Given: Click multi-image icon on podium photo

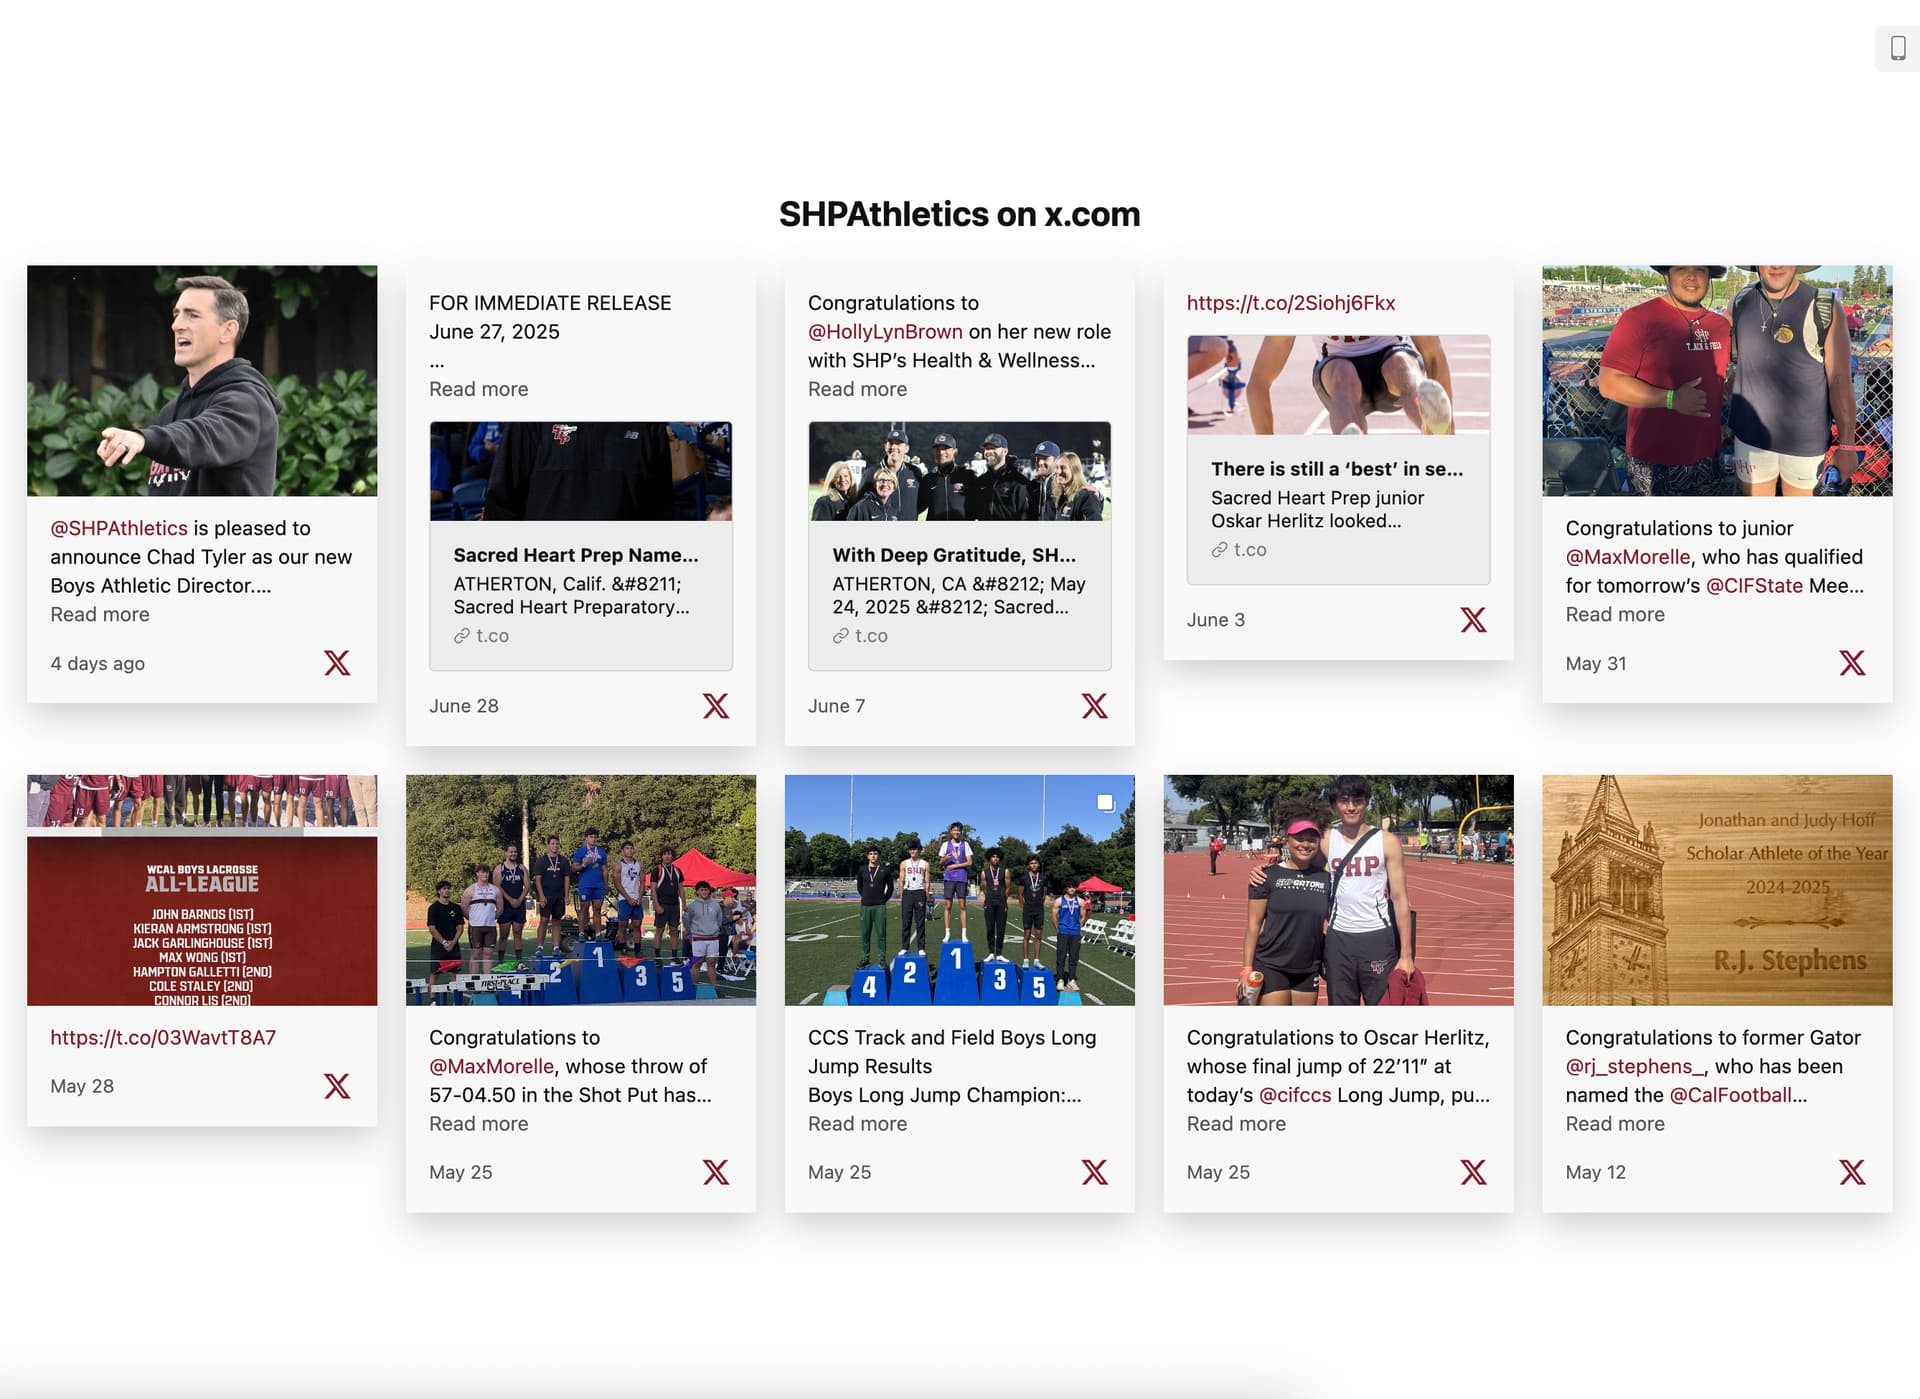Looking at the screenshot, I should [1105, 803].
